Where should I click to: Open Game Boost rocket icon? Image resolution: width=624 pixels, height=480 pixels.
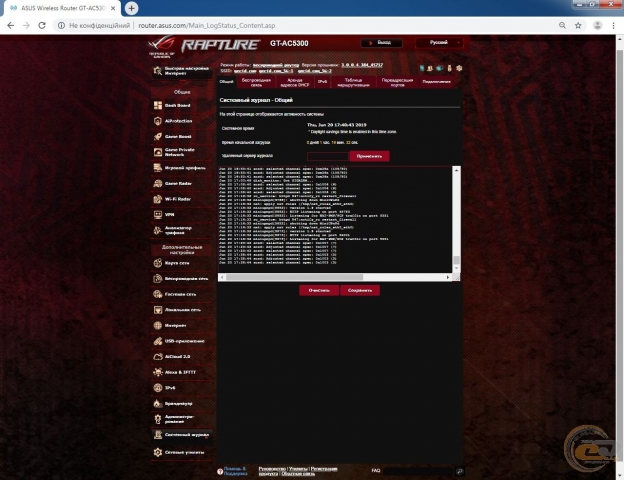[158, 137]
